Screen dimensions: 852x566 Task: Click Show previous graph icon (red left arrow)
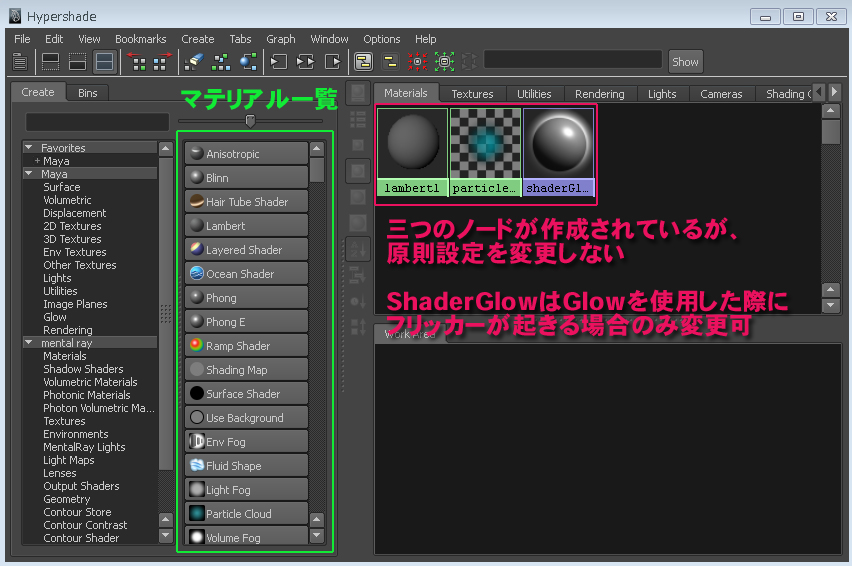136,61
